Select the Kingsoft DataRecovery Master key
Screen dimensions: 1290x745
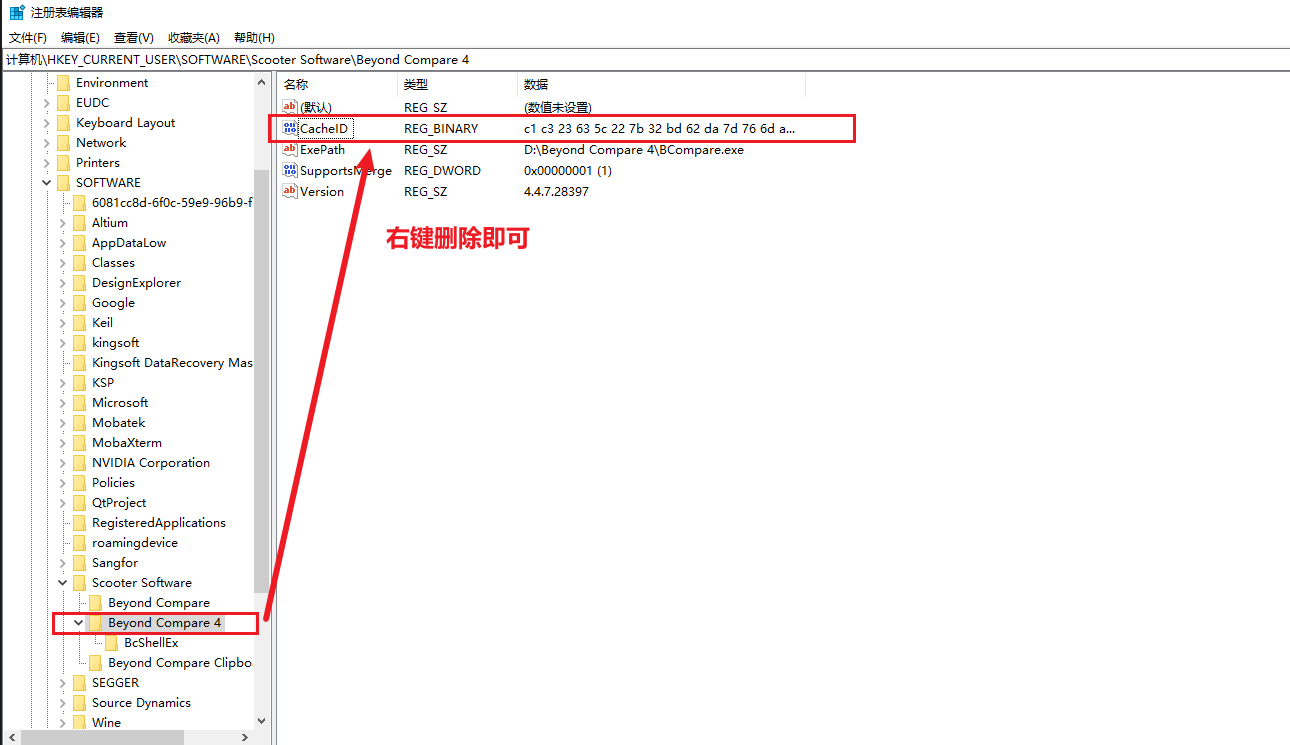click(x=172, y=363)
